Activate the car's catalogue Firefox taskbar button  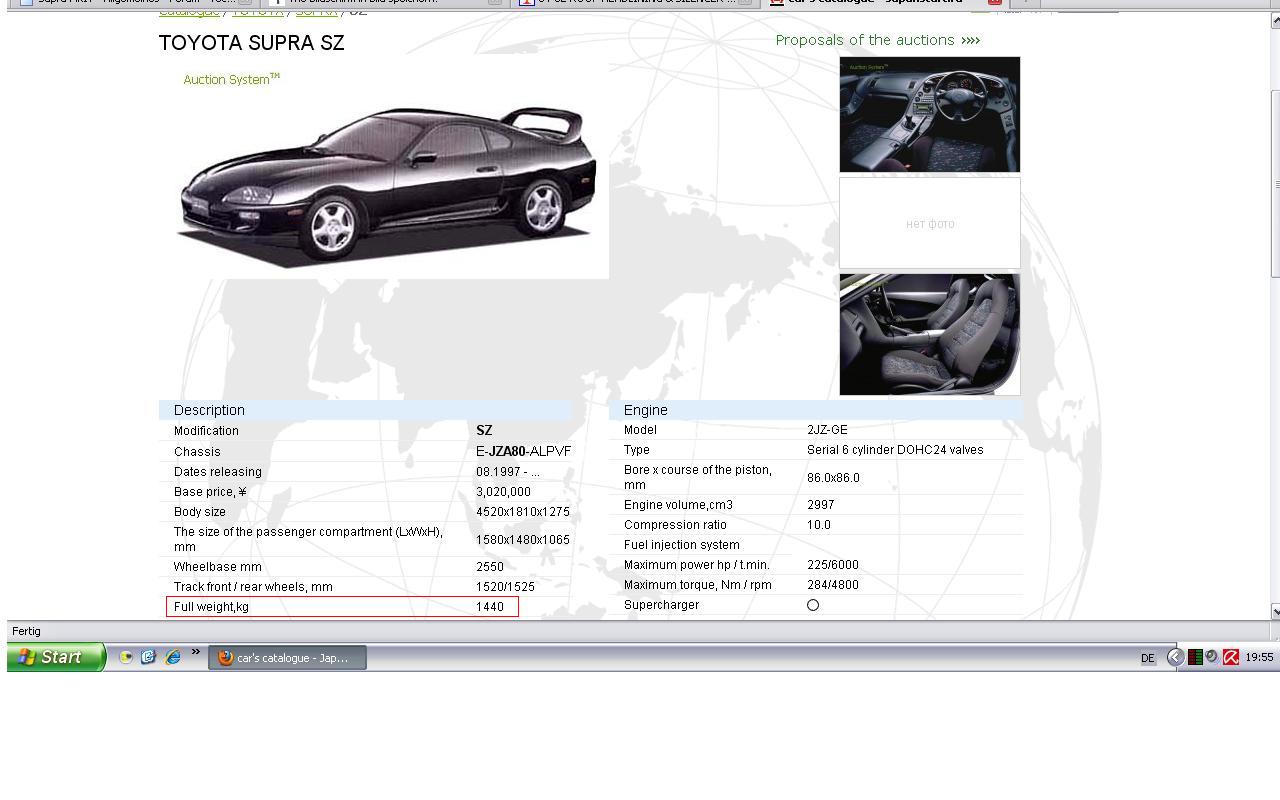(287, 657)
